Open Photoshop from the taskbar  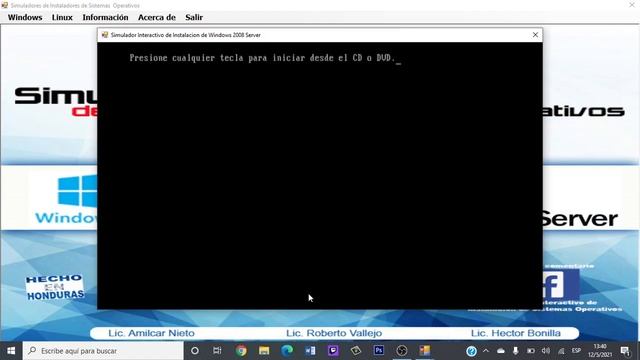(x=379, y=351)
